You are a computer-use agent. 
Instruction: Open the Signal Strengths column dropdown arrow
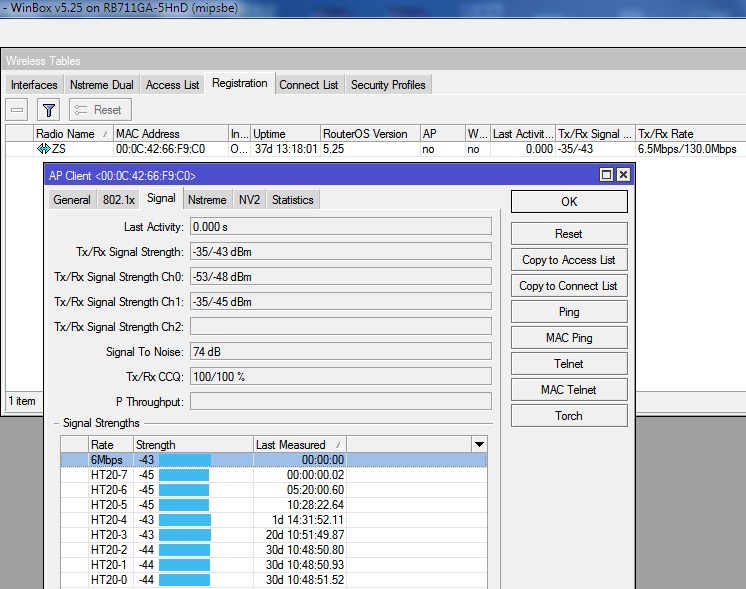point(479,444)
